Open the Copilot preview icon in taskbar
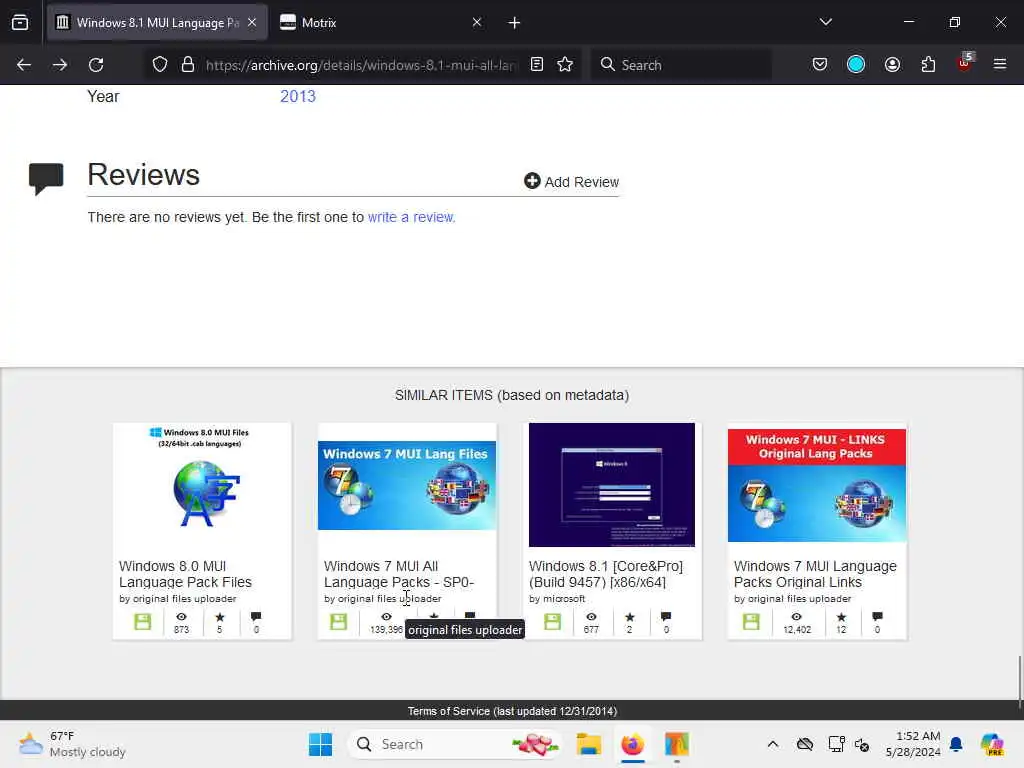This screenshot has height=768, width=1024. pos(992,744)
